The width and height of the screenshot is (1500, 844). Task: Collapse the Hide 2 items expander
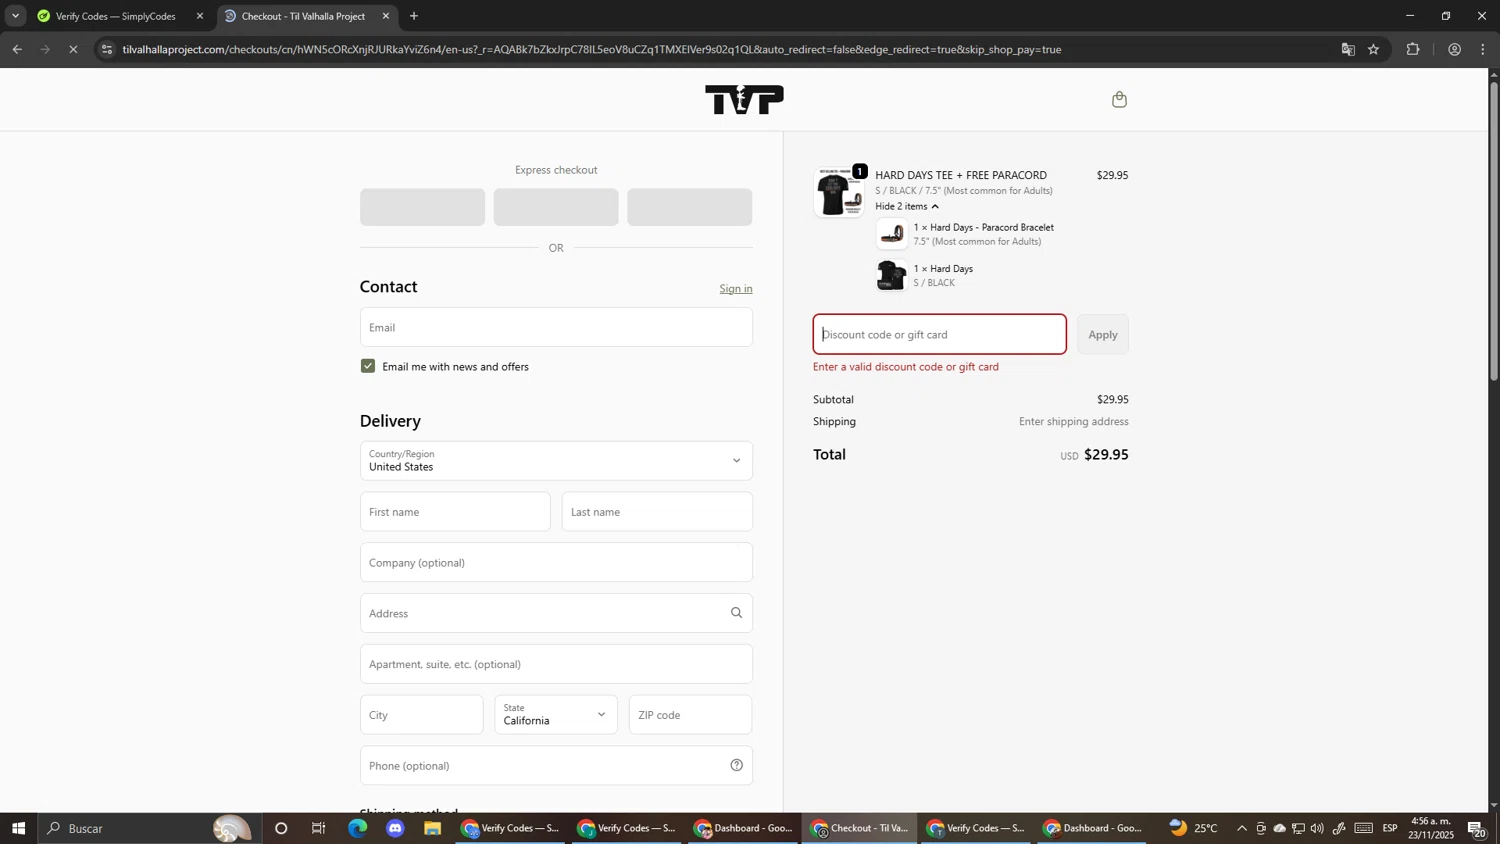click(906, 206)
